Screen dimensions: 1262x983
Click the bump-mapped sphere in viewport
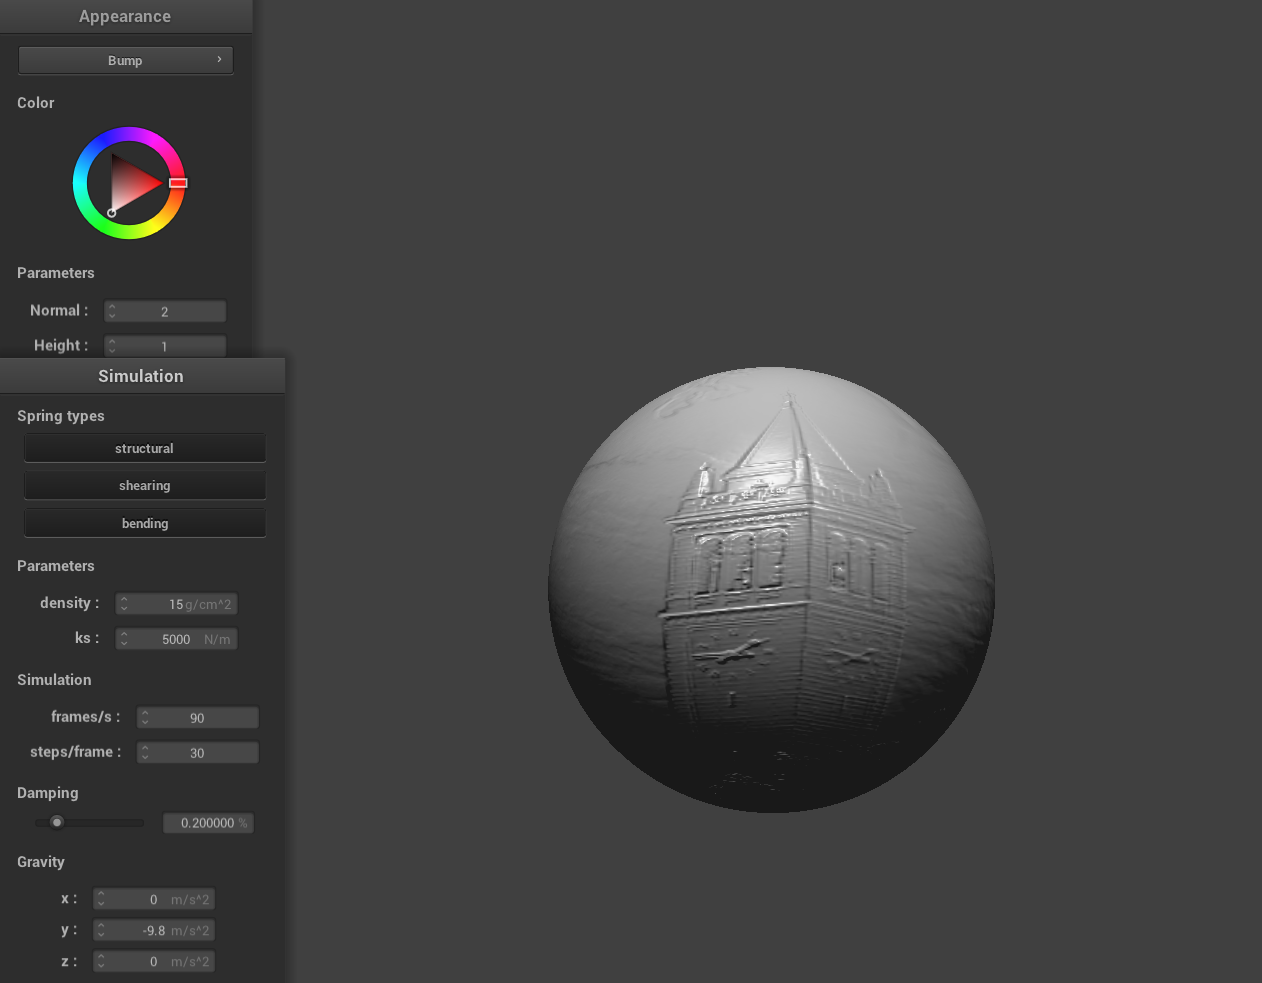[x=771, y=590]
